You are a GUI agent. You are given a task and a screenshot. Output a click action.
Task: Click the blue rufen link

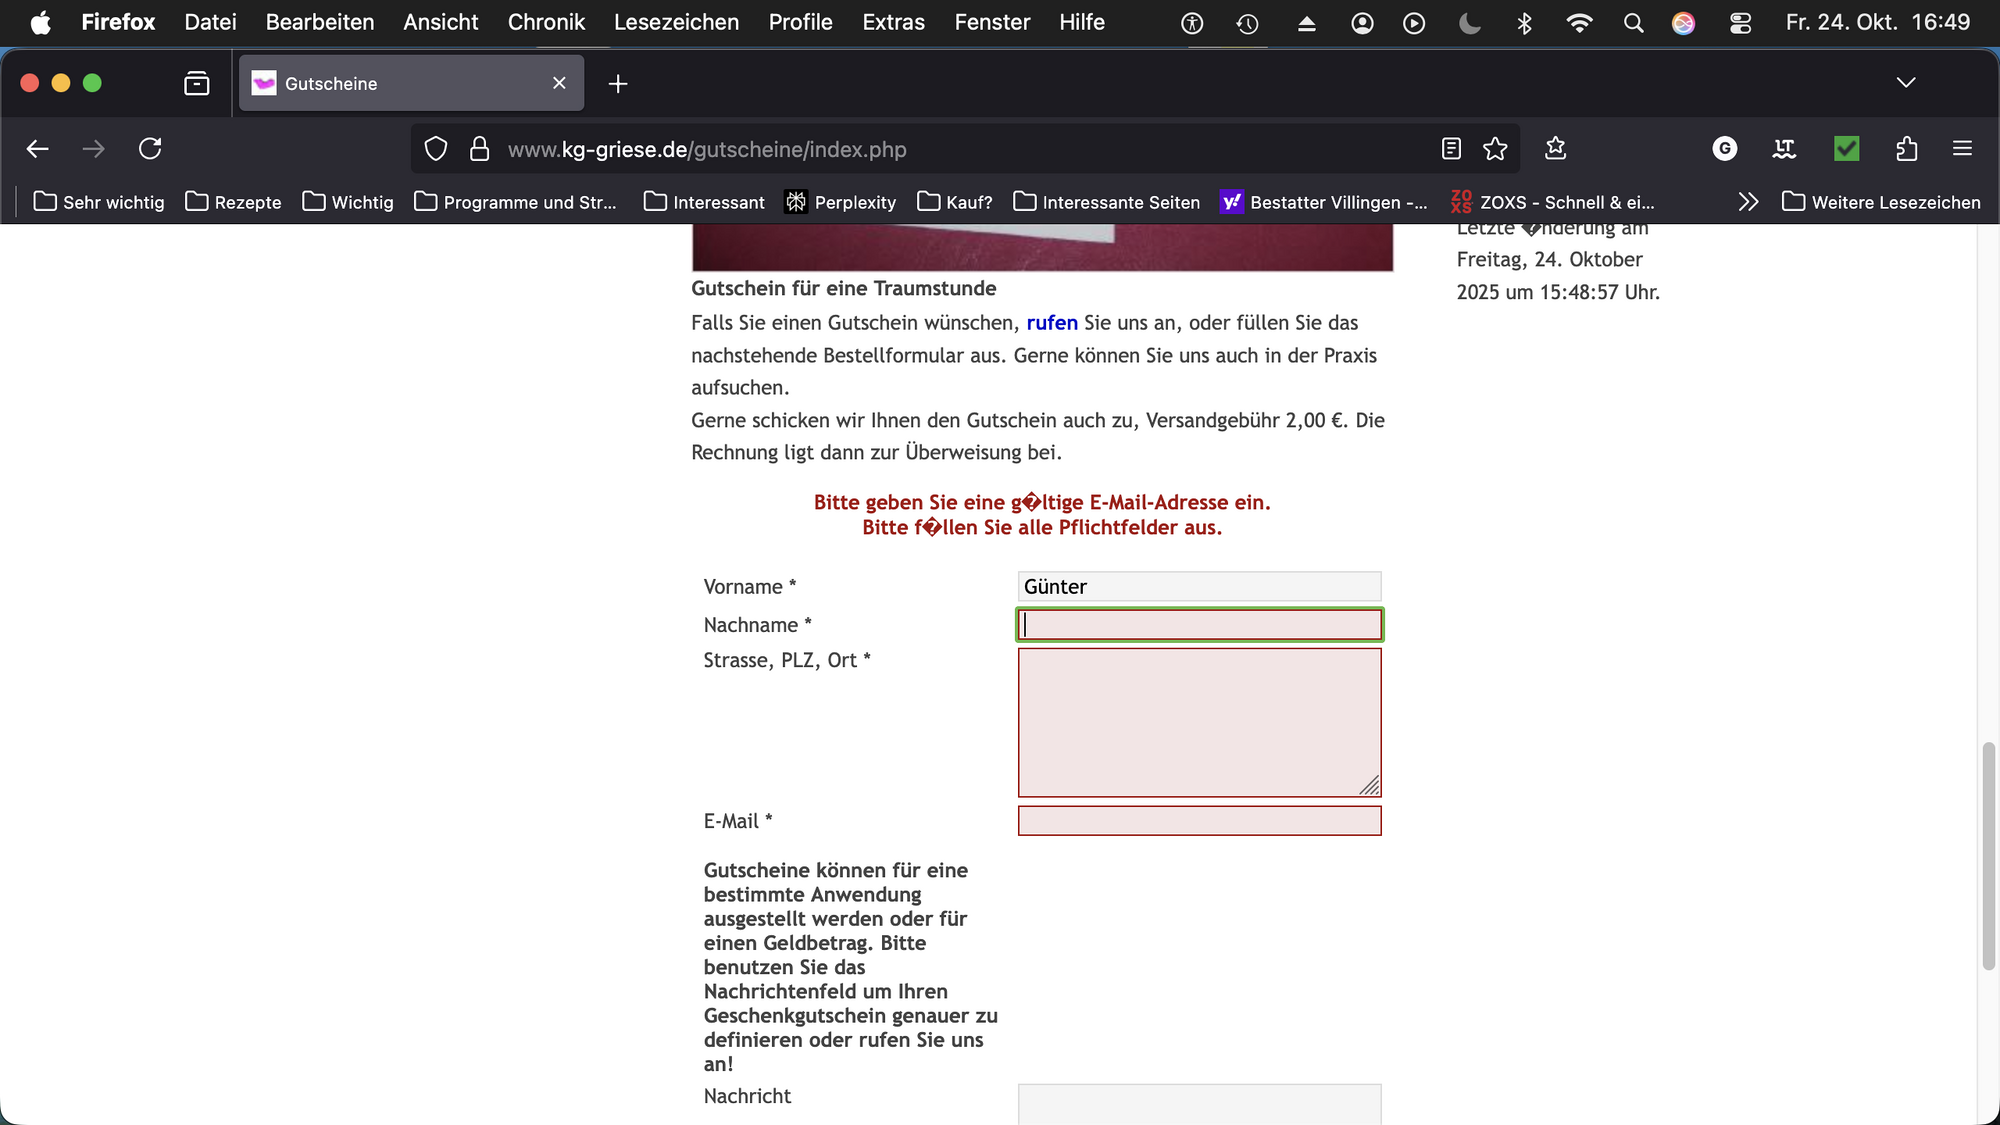point(1052,323)
